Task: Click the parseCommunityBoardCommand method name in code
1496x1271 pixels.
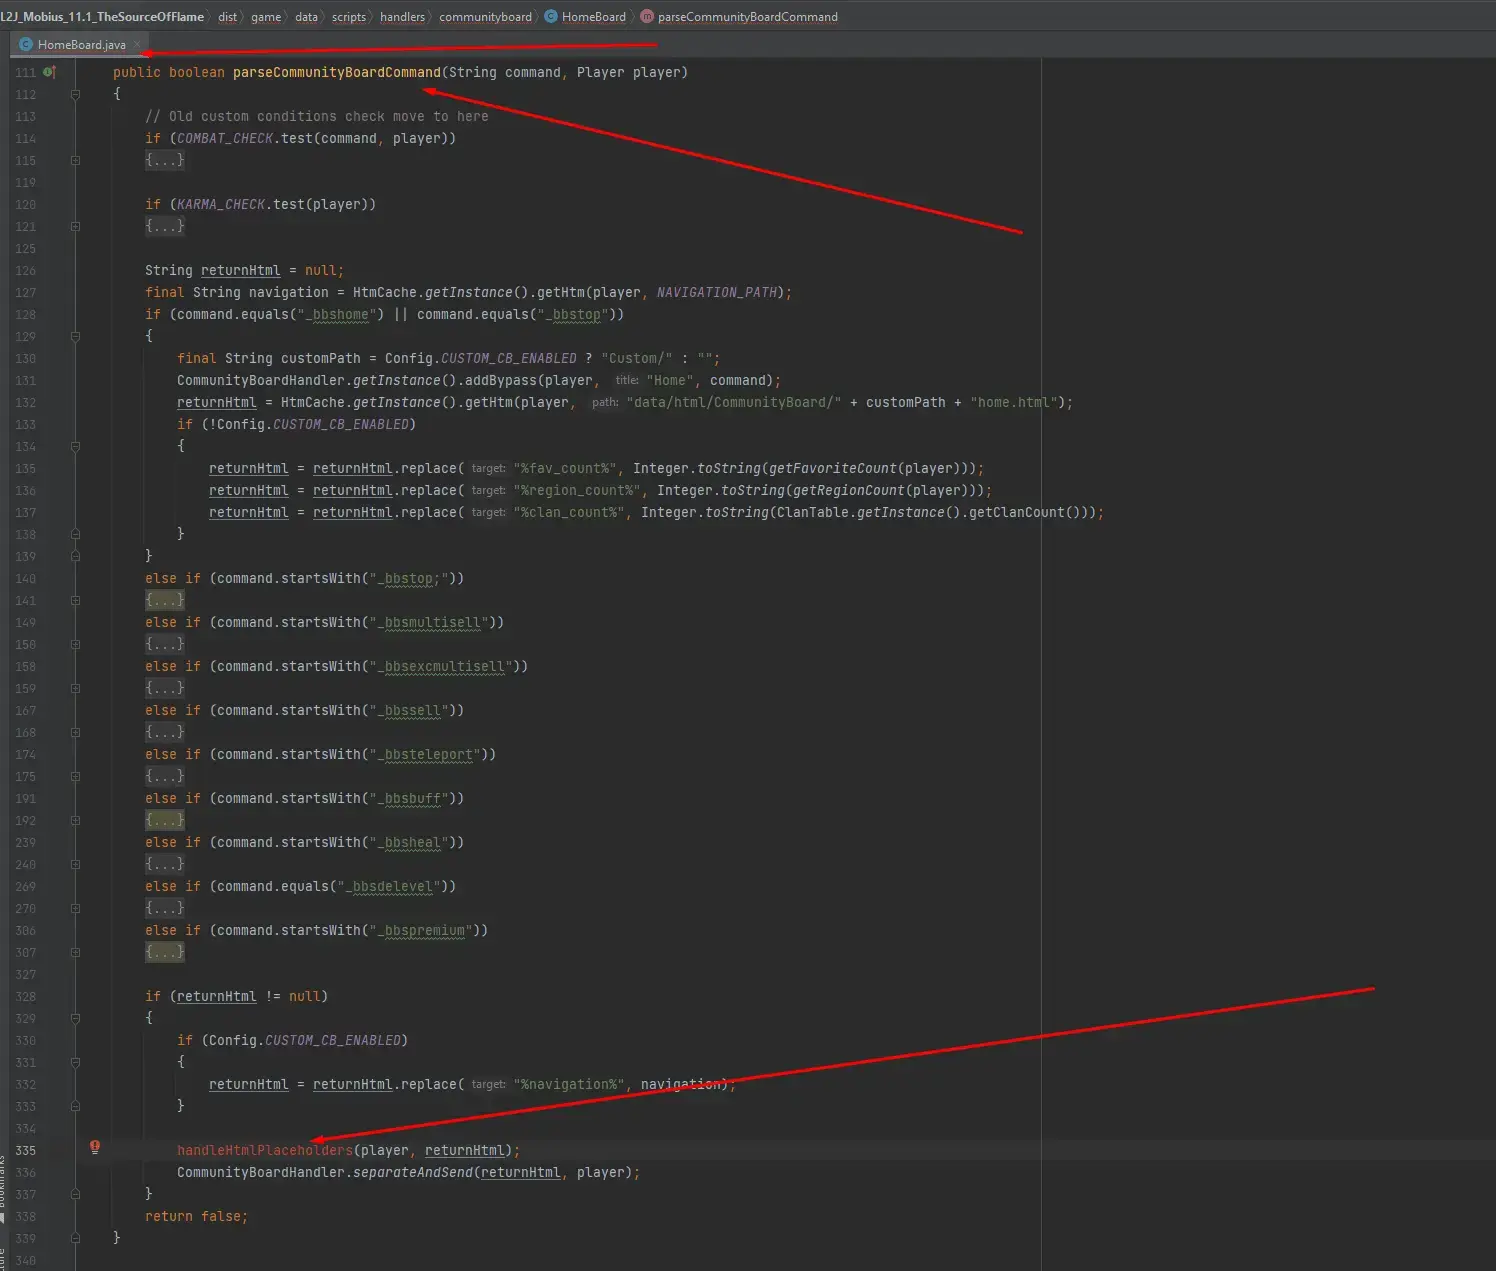Action: point(337,72)
